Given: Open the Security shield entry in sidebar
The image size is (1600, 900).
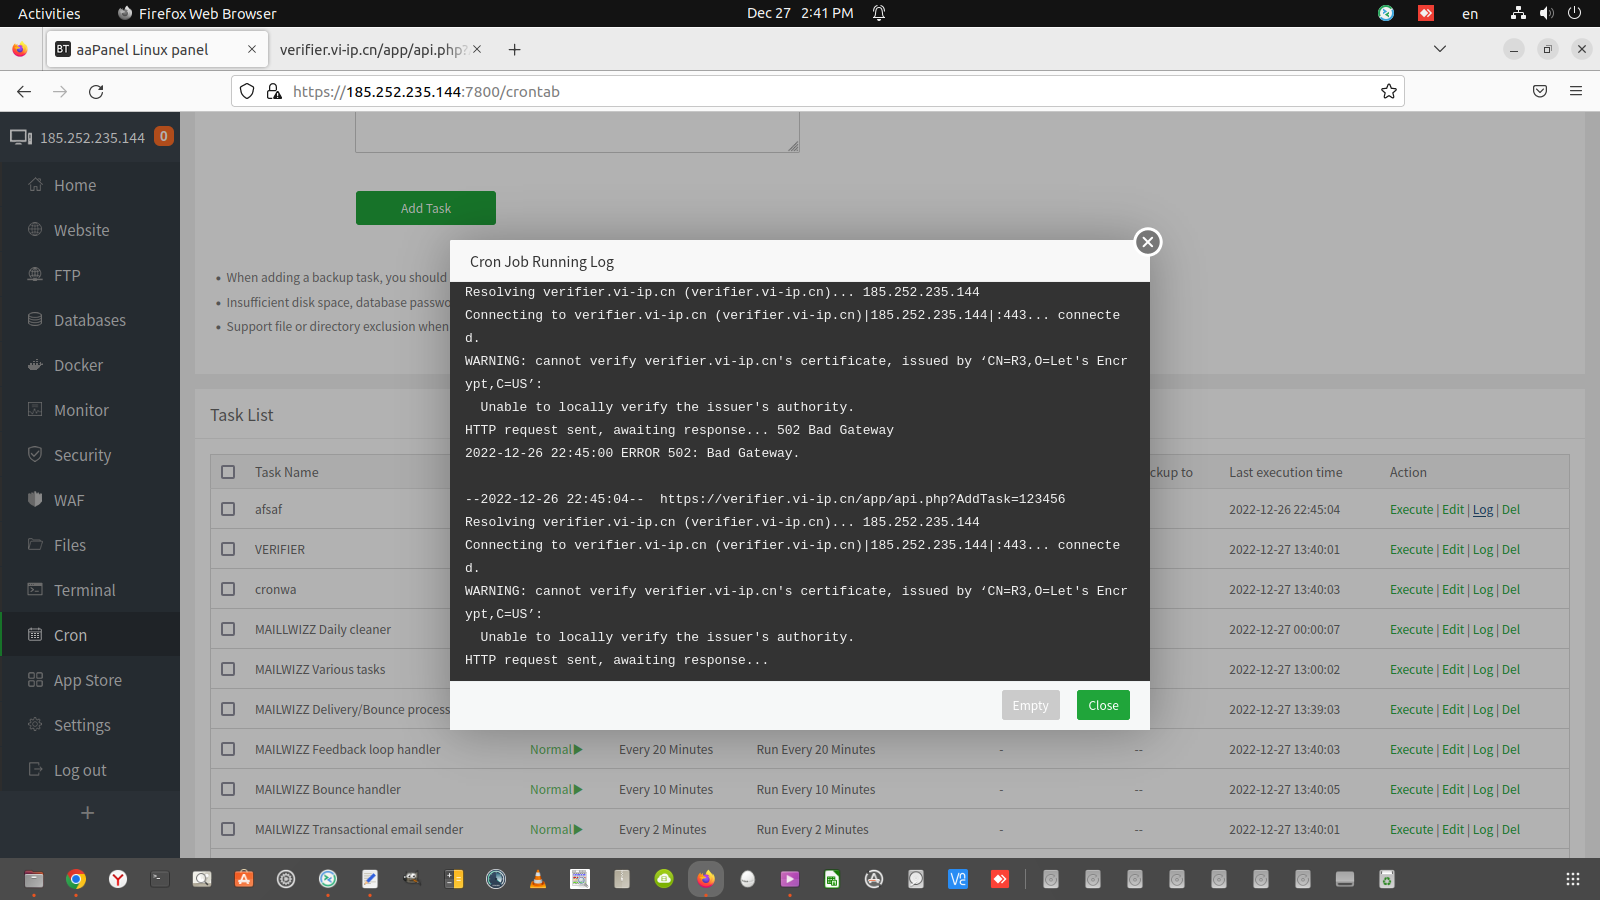Looking at the screenshot, I should click(82, 455).
